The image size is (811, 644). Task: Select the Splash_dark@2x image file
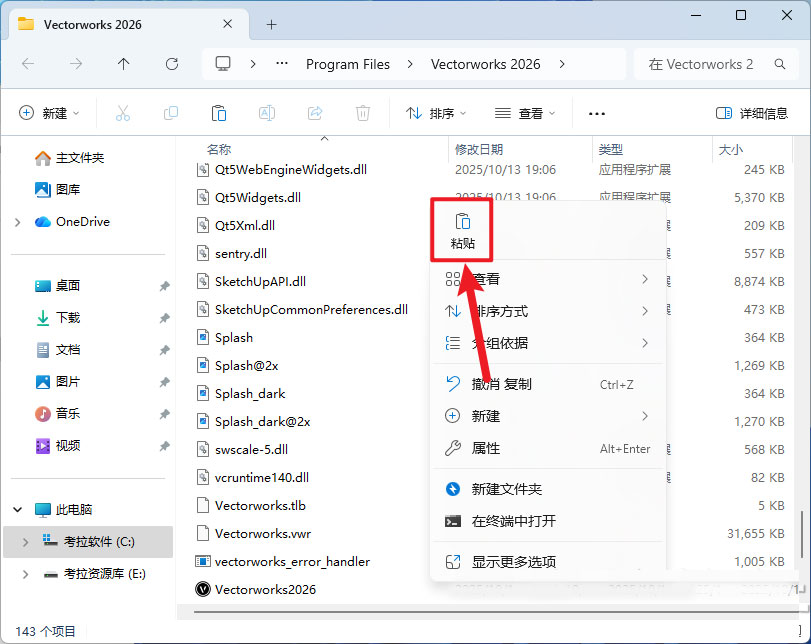click(x=253, y=422)
